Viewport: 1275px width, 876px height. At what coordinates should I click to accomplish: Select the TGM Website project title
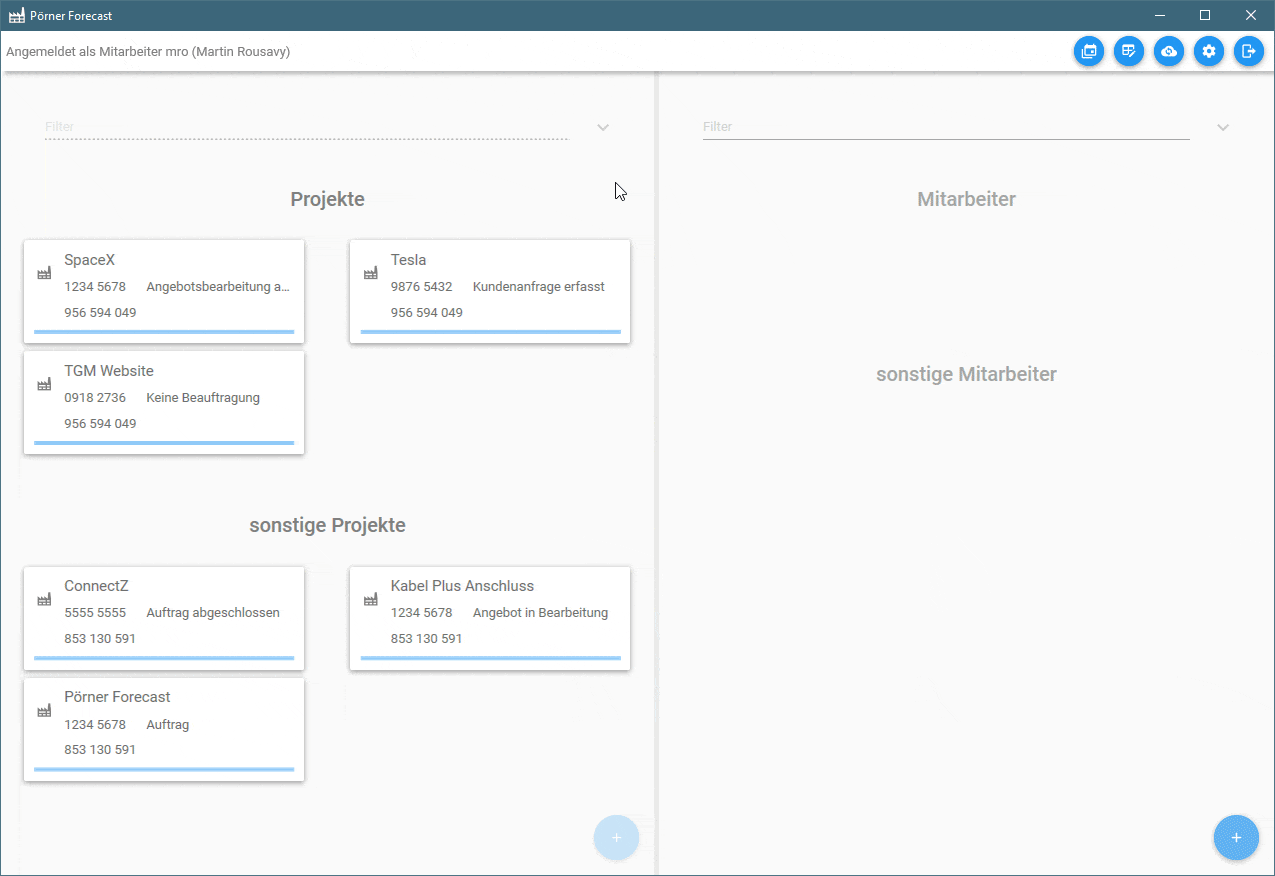[x=109, y=371]
